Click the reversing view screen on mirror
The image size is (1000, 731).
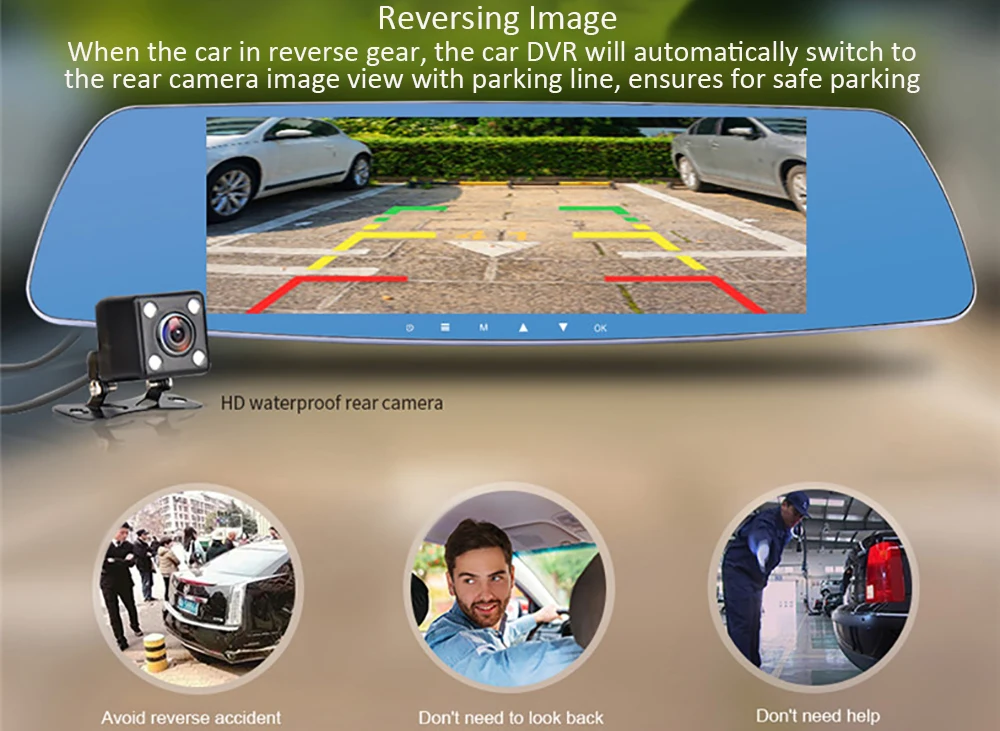(506, 215)
